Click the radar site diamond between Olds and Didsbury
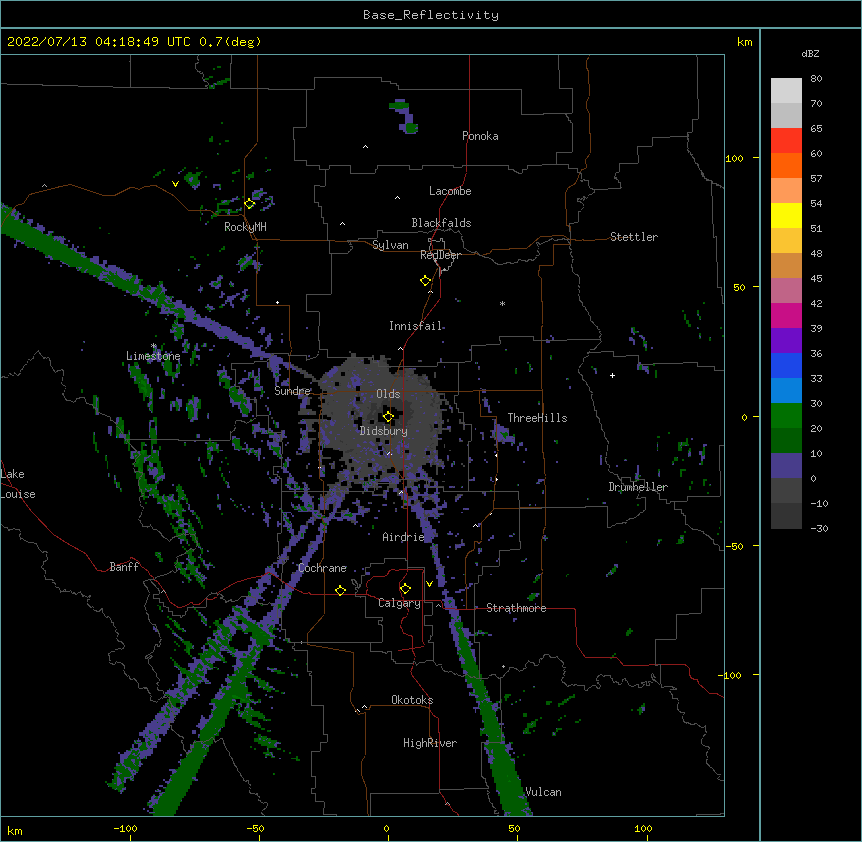 (388, 417)
